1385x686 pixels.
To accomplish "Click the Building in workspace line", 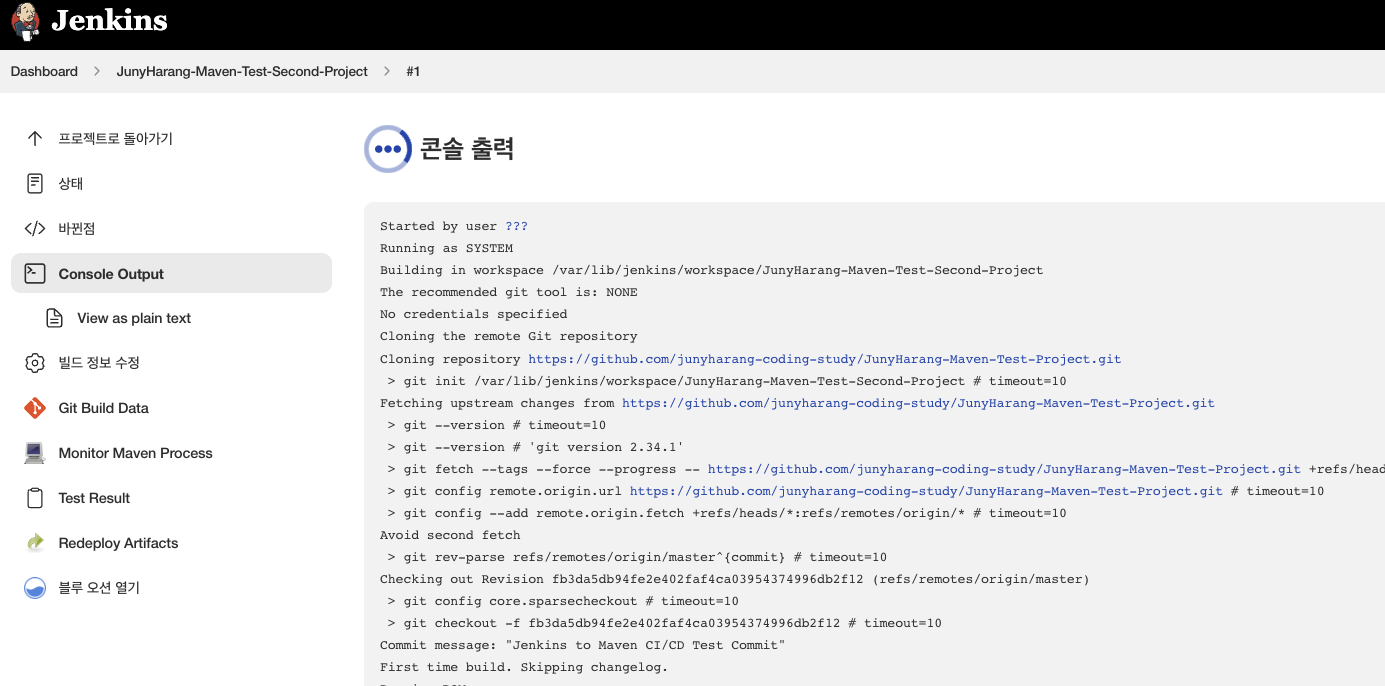I will point(711,270).
